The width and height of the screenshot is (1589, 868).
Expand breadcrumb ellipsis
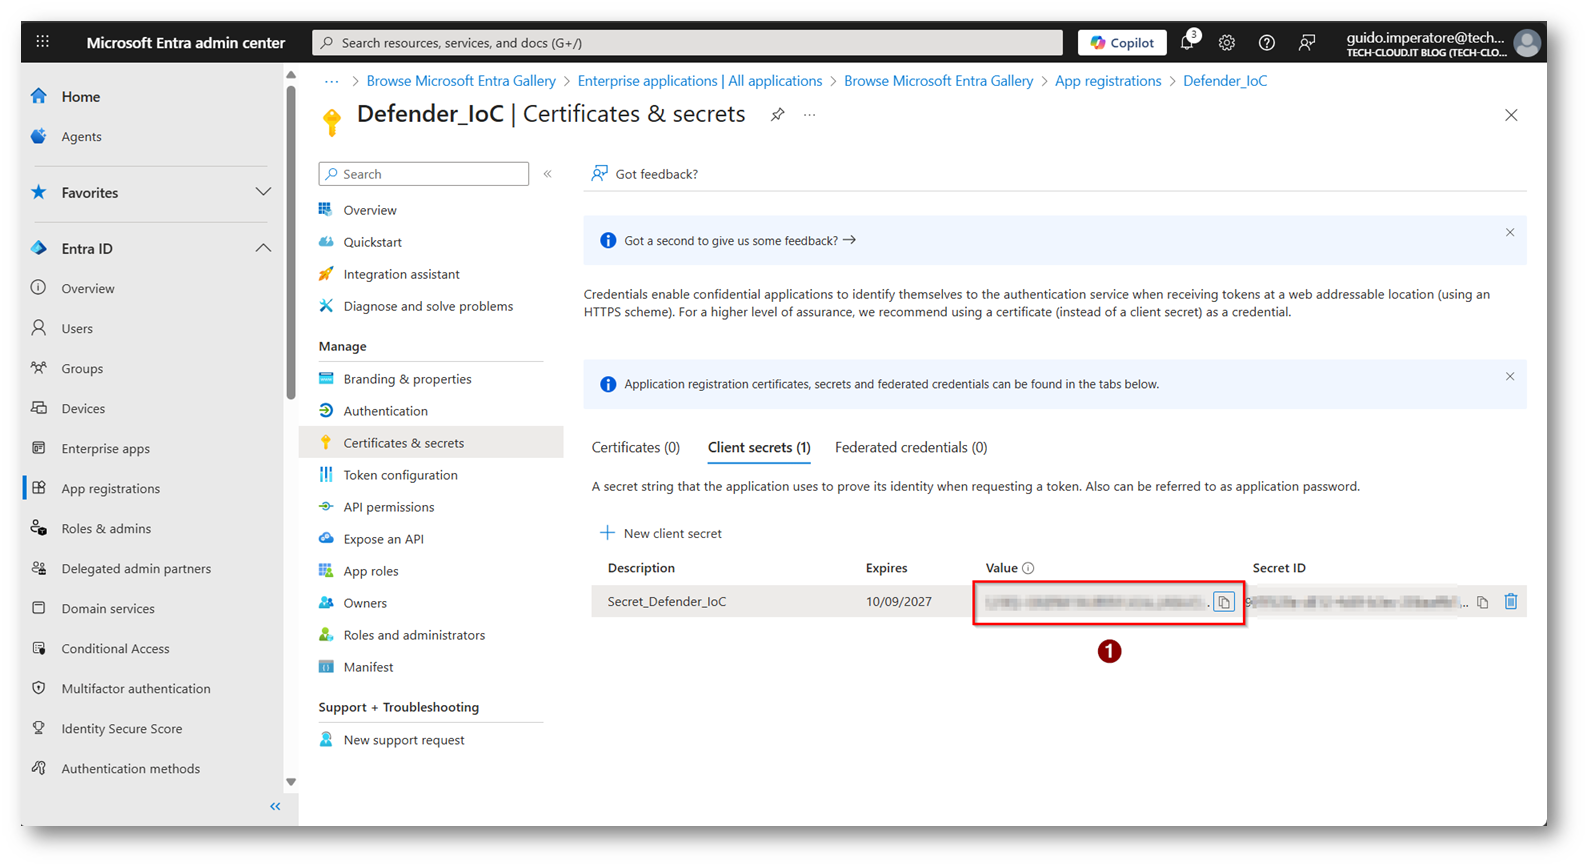(331, 81)
